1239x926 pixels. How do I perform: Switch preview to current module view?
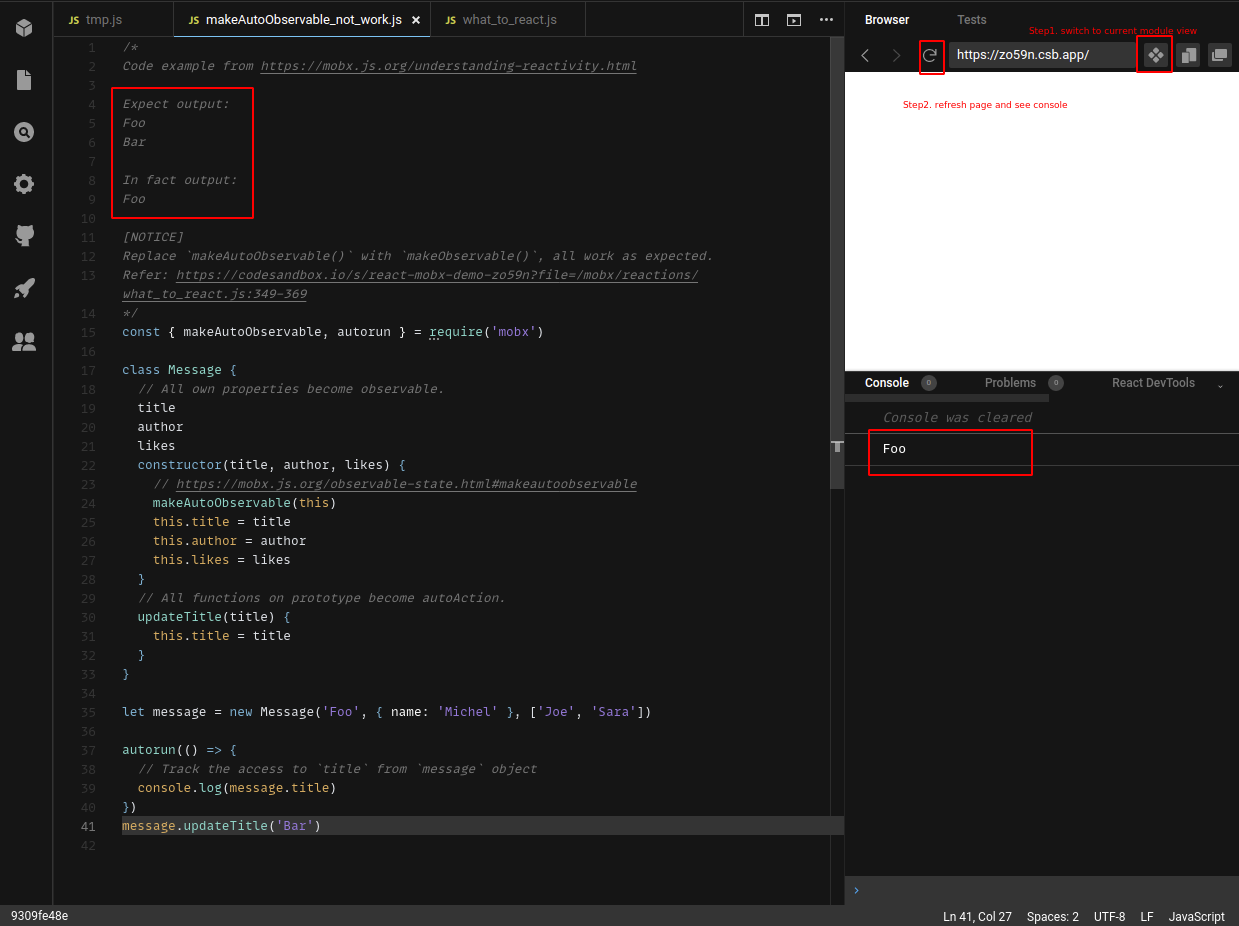1154,54
